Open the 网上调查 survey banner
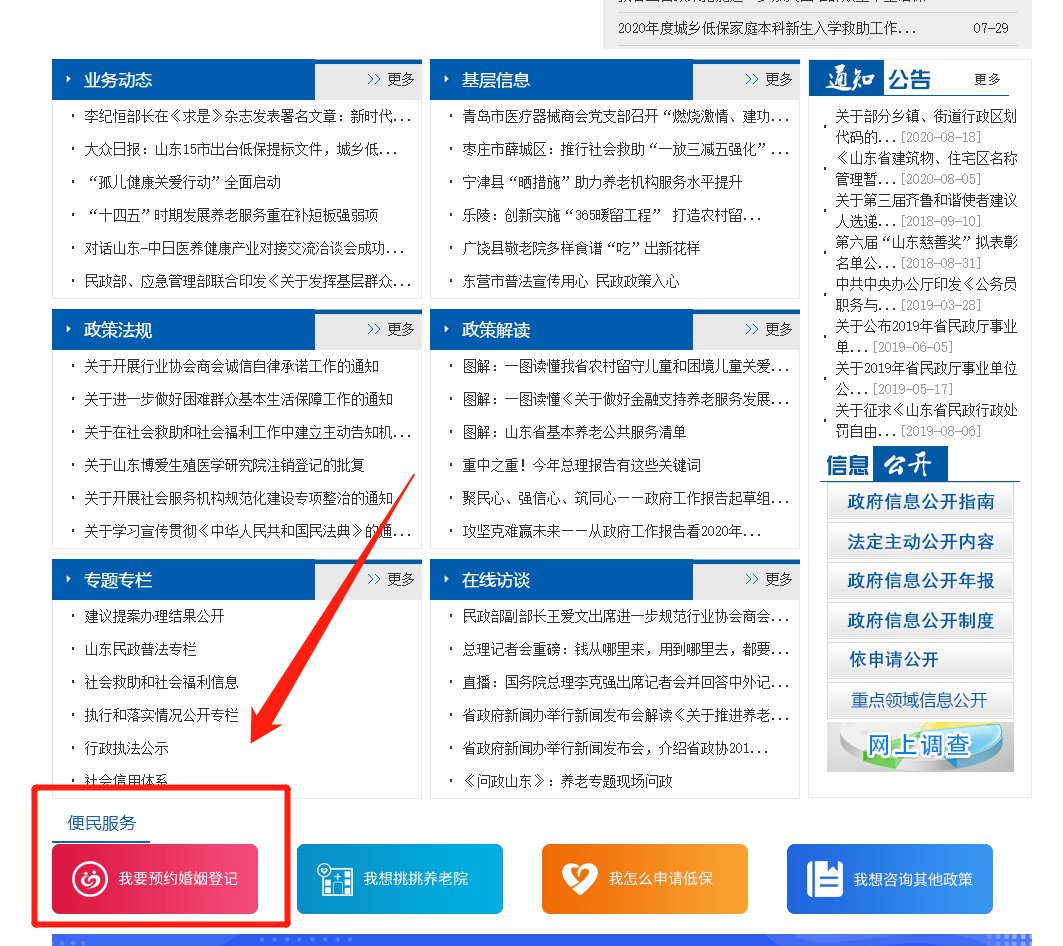 pos(920,746)
